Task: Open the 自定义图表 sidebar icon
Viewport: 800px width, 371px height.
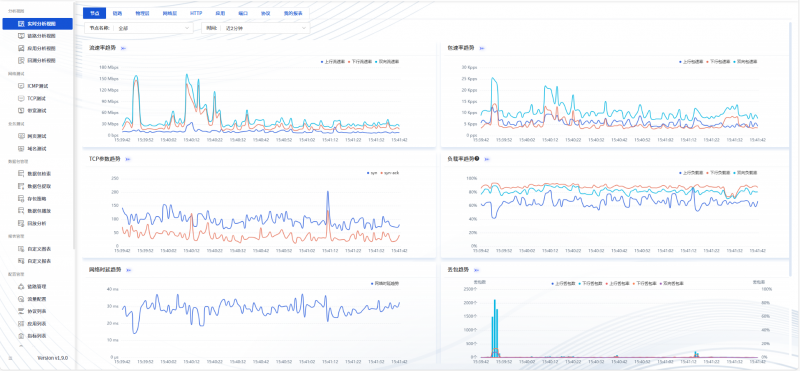Action: click(x=21, y=249)
